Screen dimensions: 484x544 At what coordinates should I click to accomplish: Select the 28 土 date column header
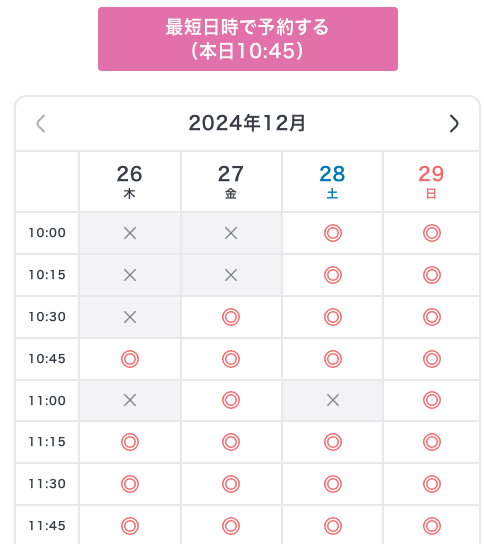[x=332, y=181]
